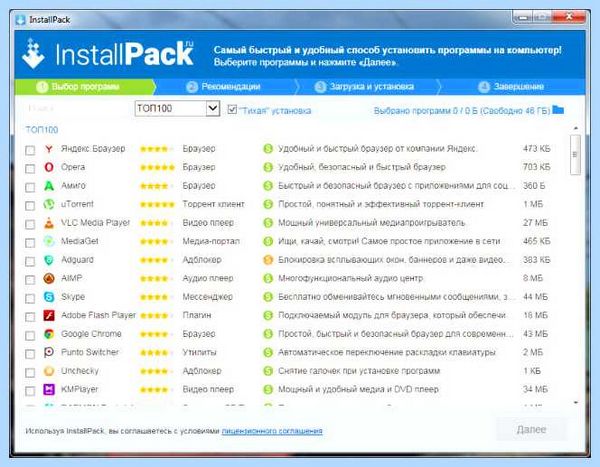Viewport: 600px width, 467px height.
Task: Click green license icon in Skype row
Action: pos(268,297)
